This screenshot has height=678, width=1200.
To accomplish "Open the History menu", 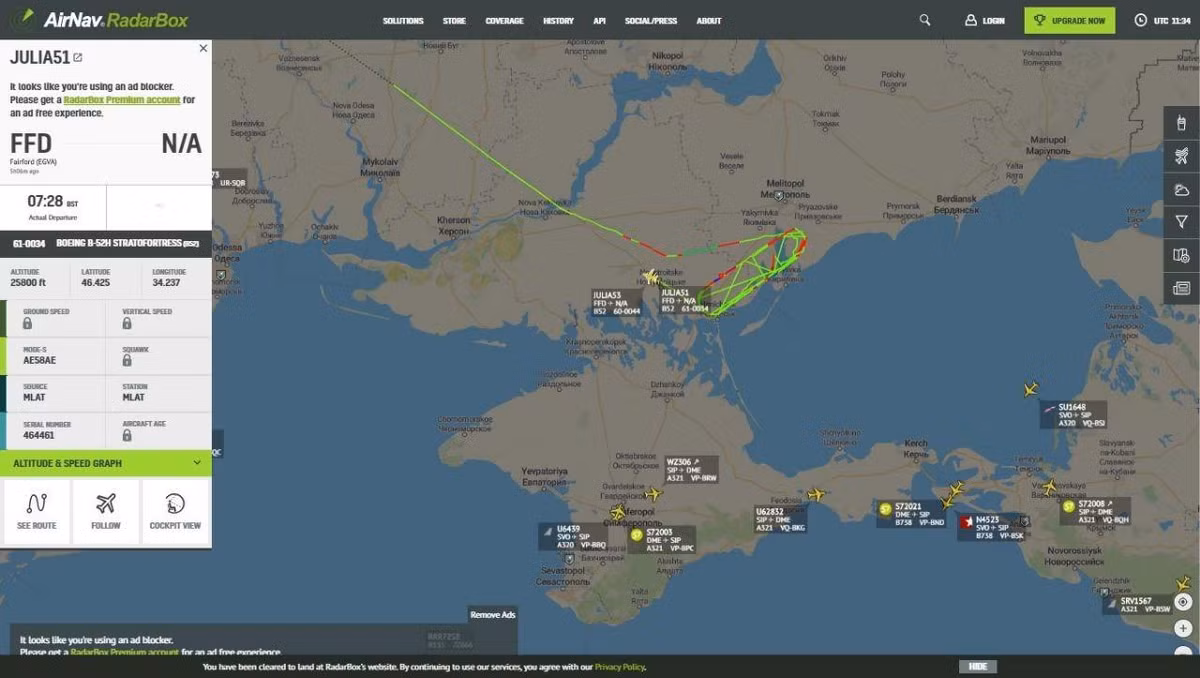I will [558, 21].
